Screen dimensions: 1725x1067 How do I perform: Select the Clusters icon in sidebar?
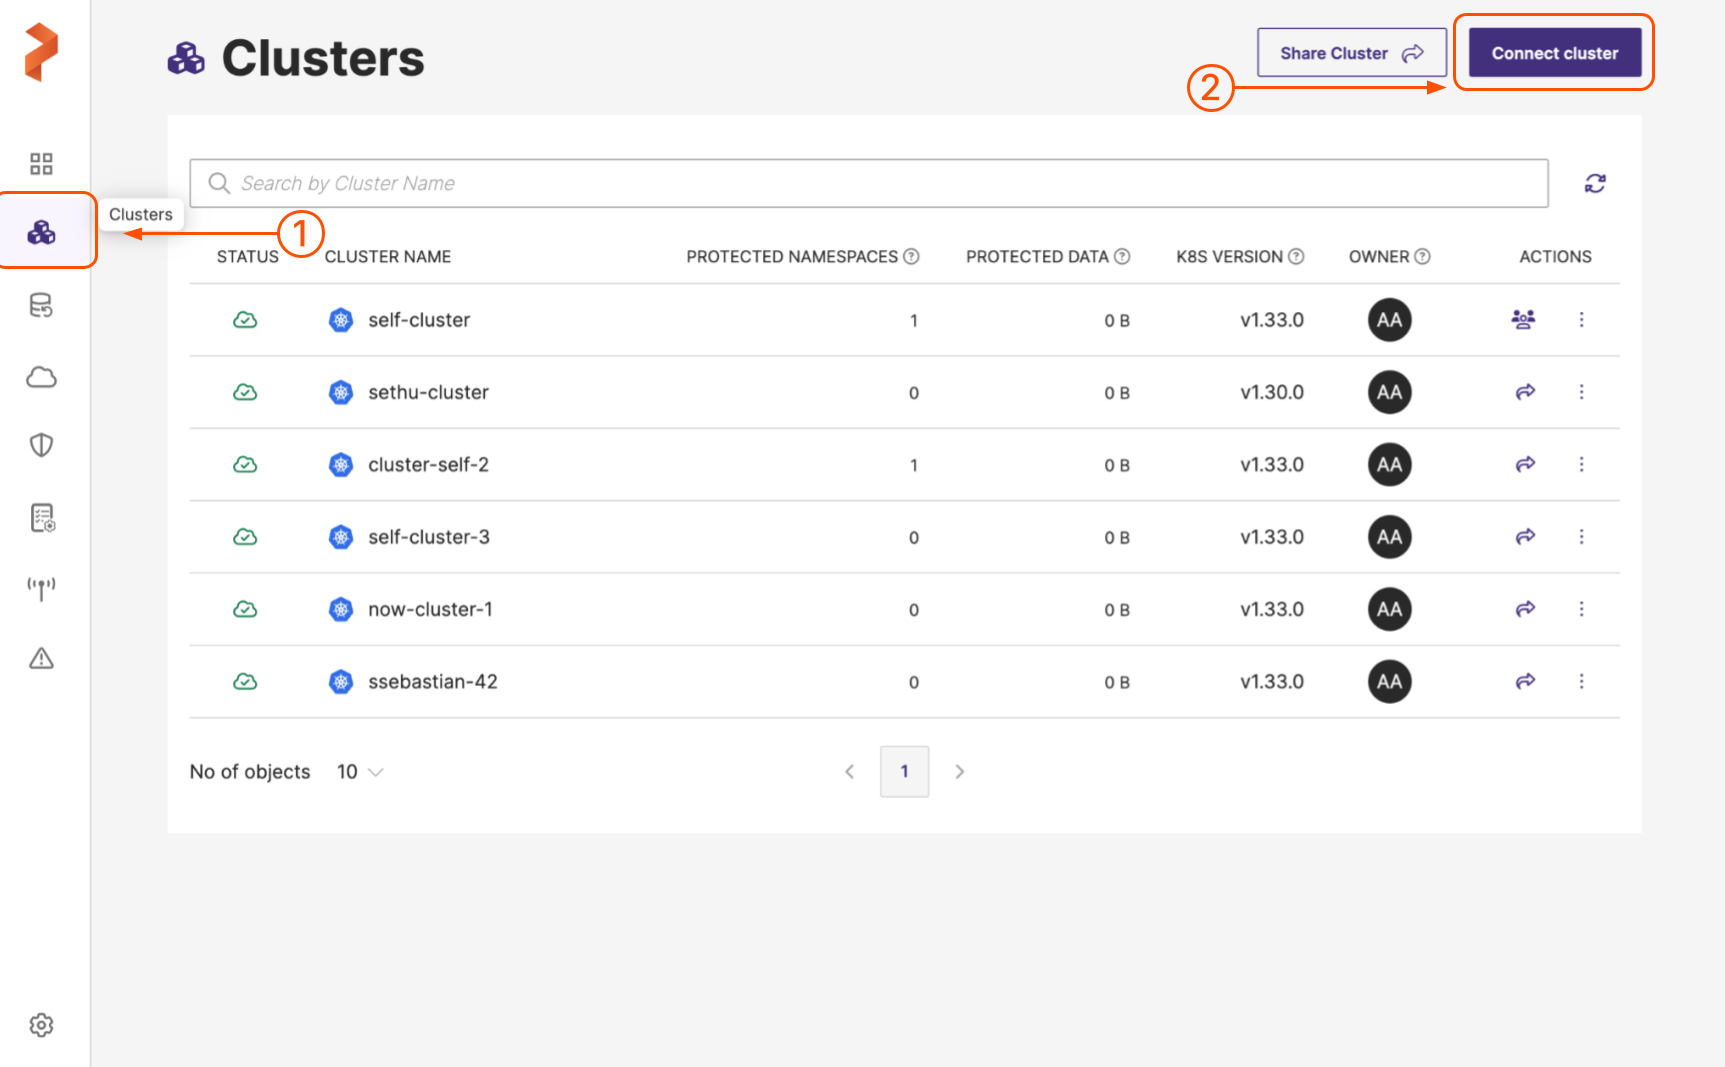[x=41, y=232]
